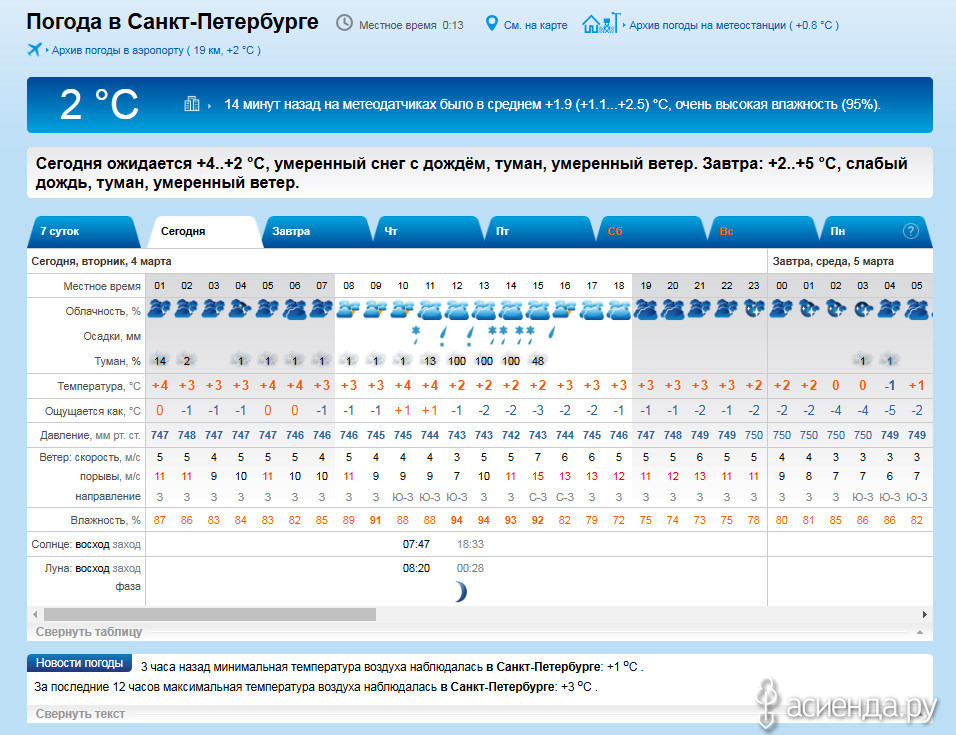Click the Завтра, среда, 5 марта header
The height and width of the screenshot is (735, 956).
[833, 261]
